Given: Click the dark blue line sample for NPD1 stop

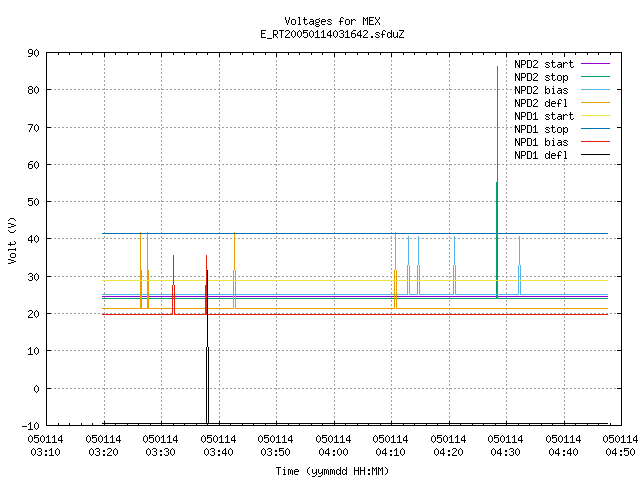Looking at the screenshot, I should (x=595, y=129).
